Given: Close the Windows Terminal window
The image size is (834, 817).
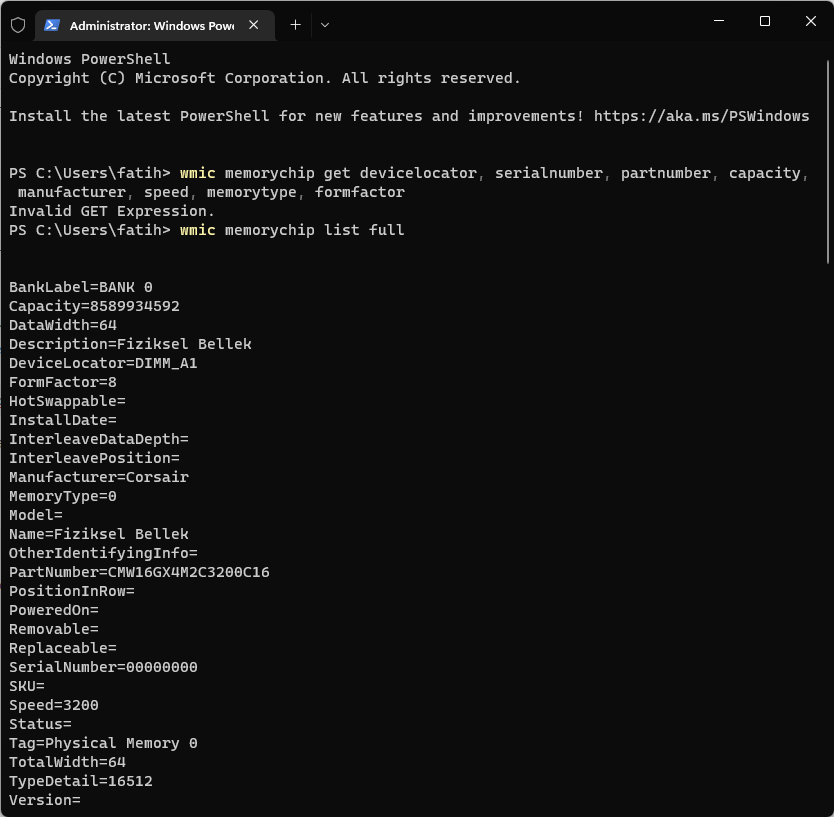Looking at the screenshot, I should click(810, 22).
